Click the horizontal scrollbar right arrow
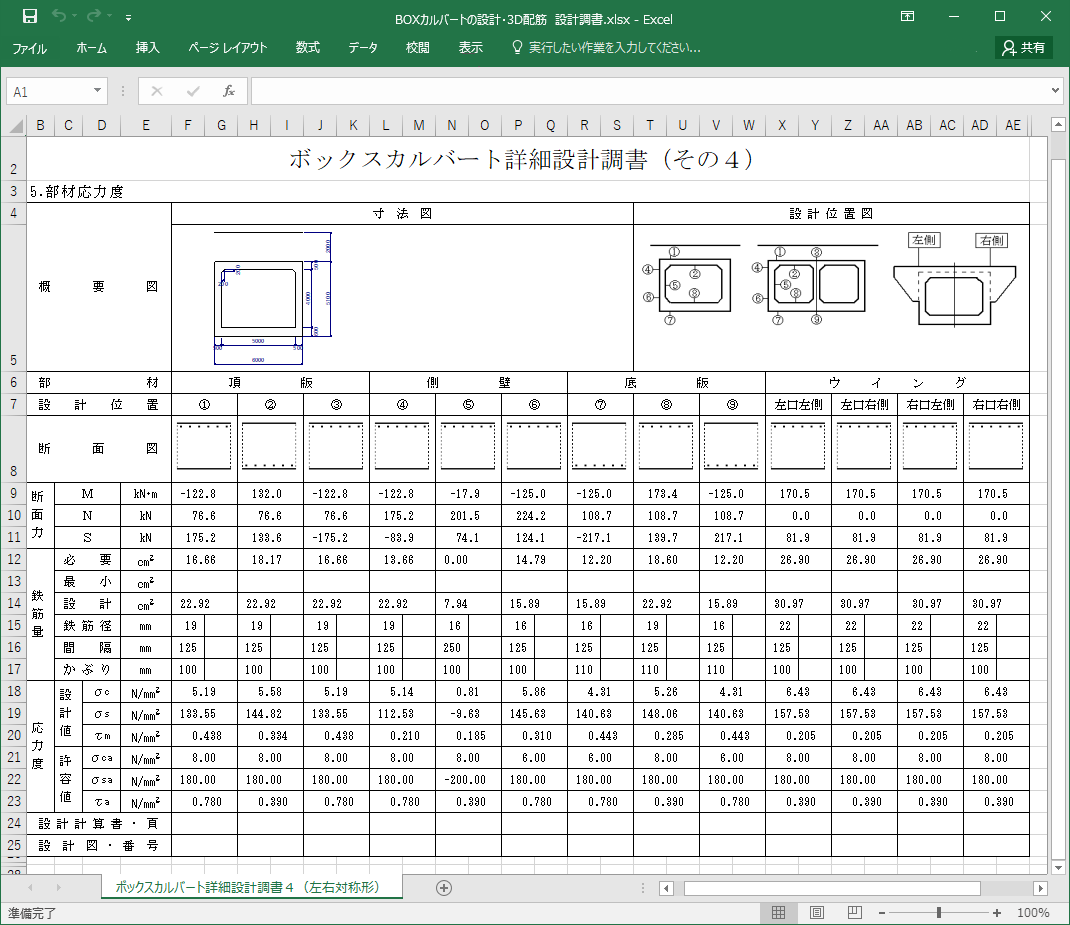This screenshot has width=1070, height=925. (x=1041, y=888)
